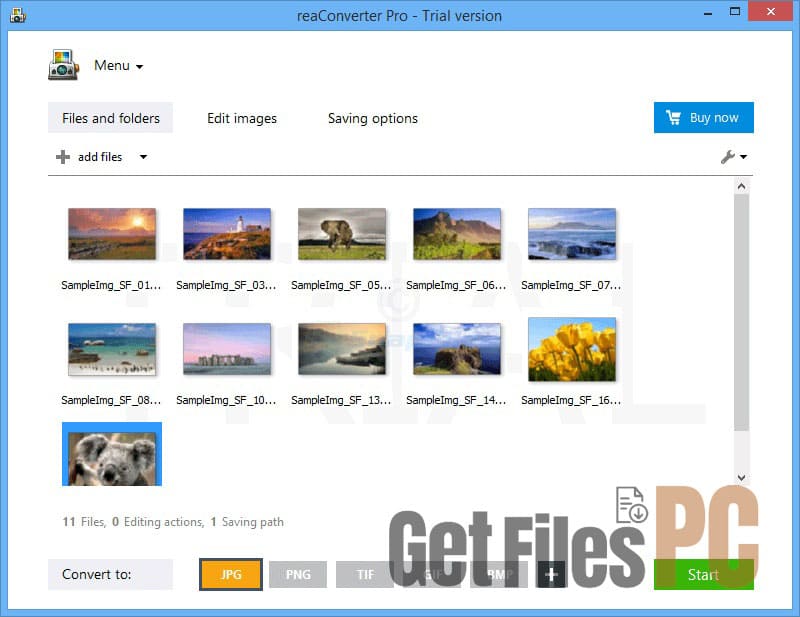The width and height of the screenshot is (800, 617).
Task: Select the SampleImg_SF_06 mountain thumbnail
Action: click(457, 234)
